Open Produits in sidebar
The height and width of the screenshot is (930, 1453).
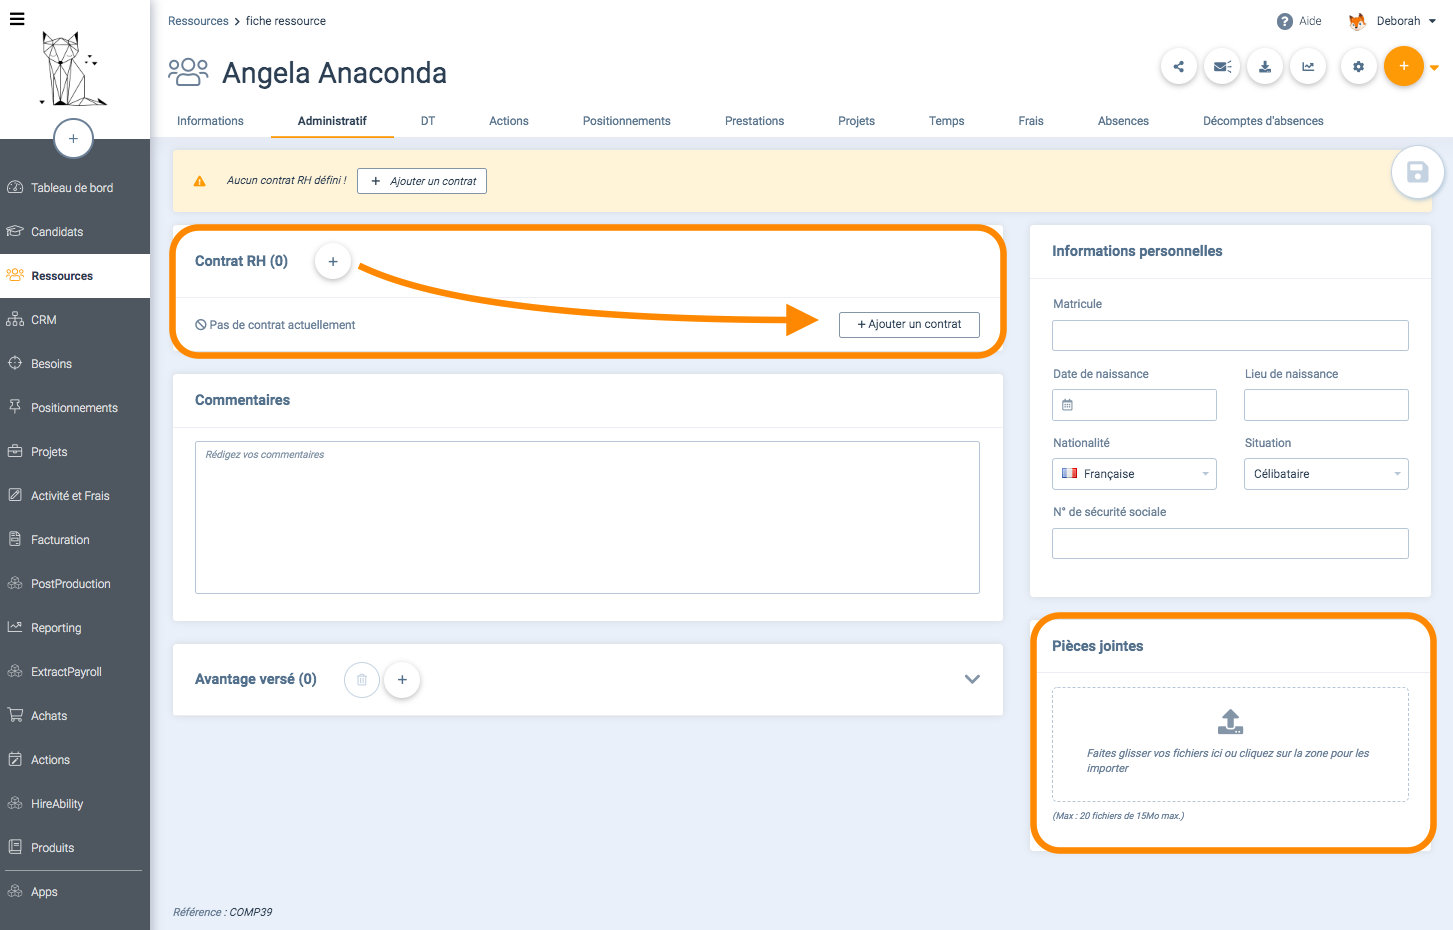(75, 848)
